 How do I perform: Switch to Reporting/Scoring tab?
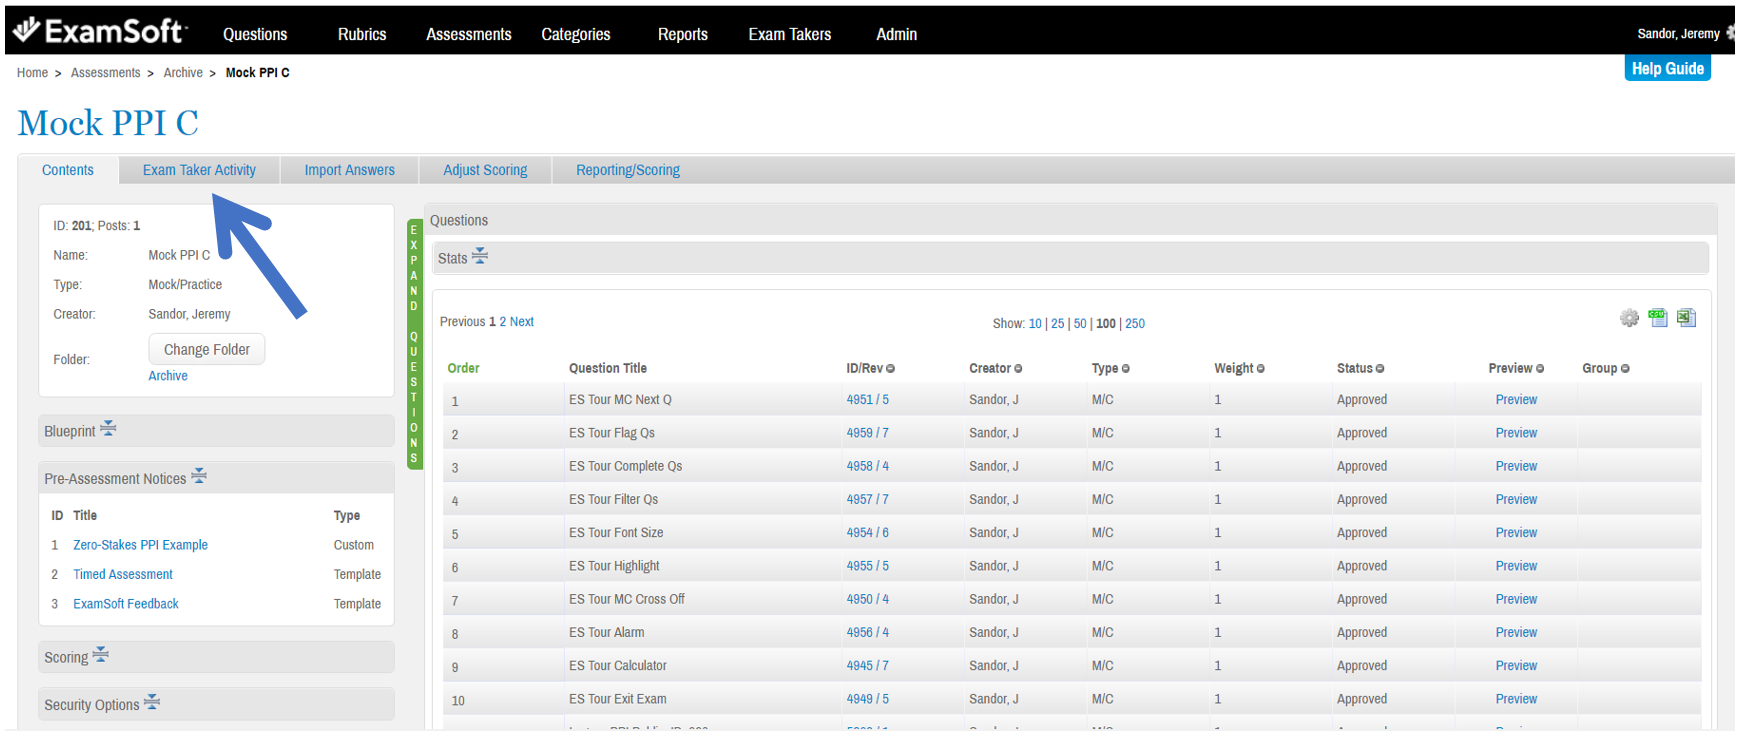click(x=628, y=170)
